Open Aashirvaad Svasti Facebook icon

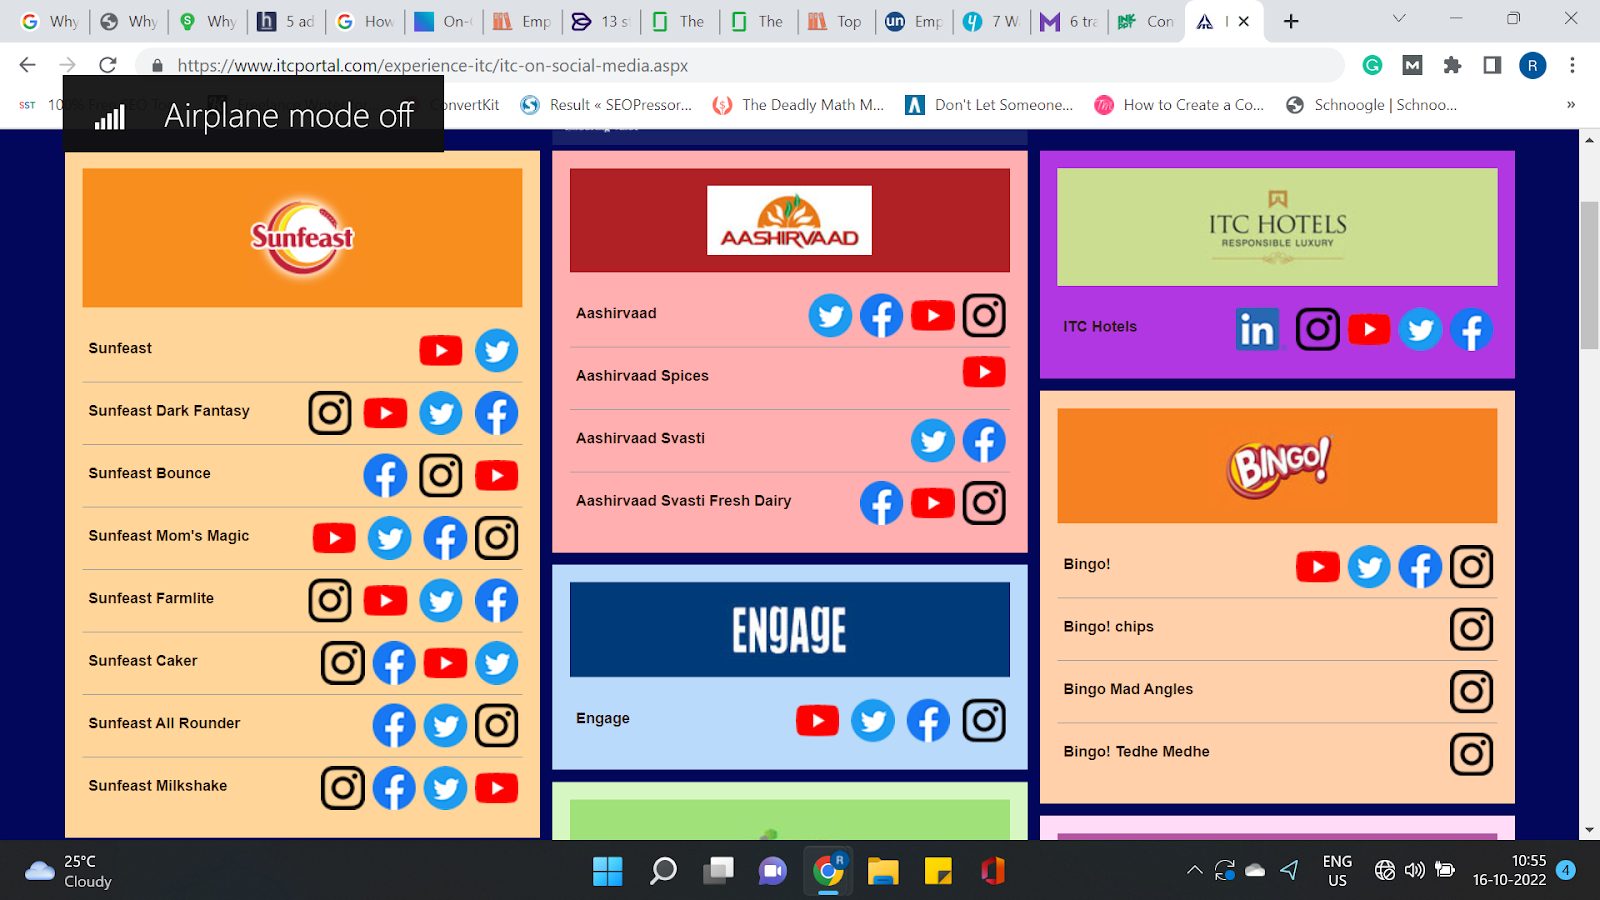click(x=984, y=441)
